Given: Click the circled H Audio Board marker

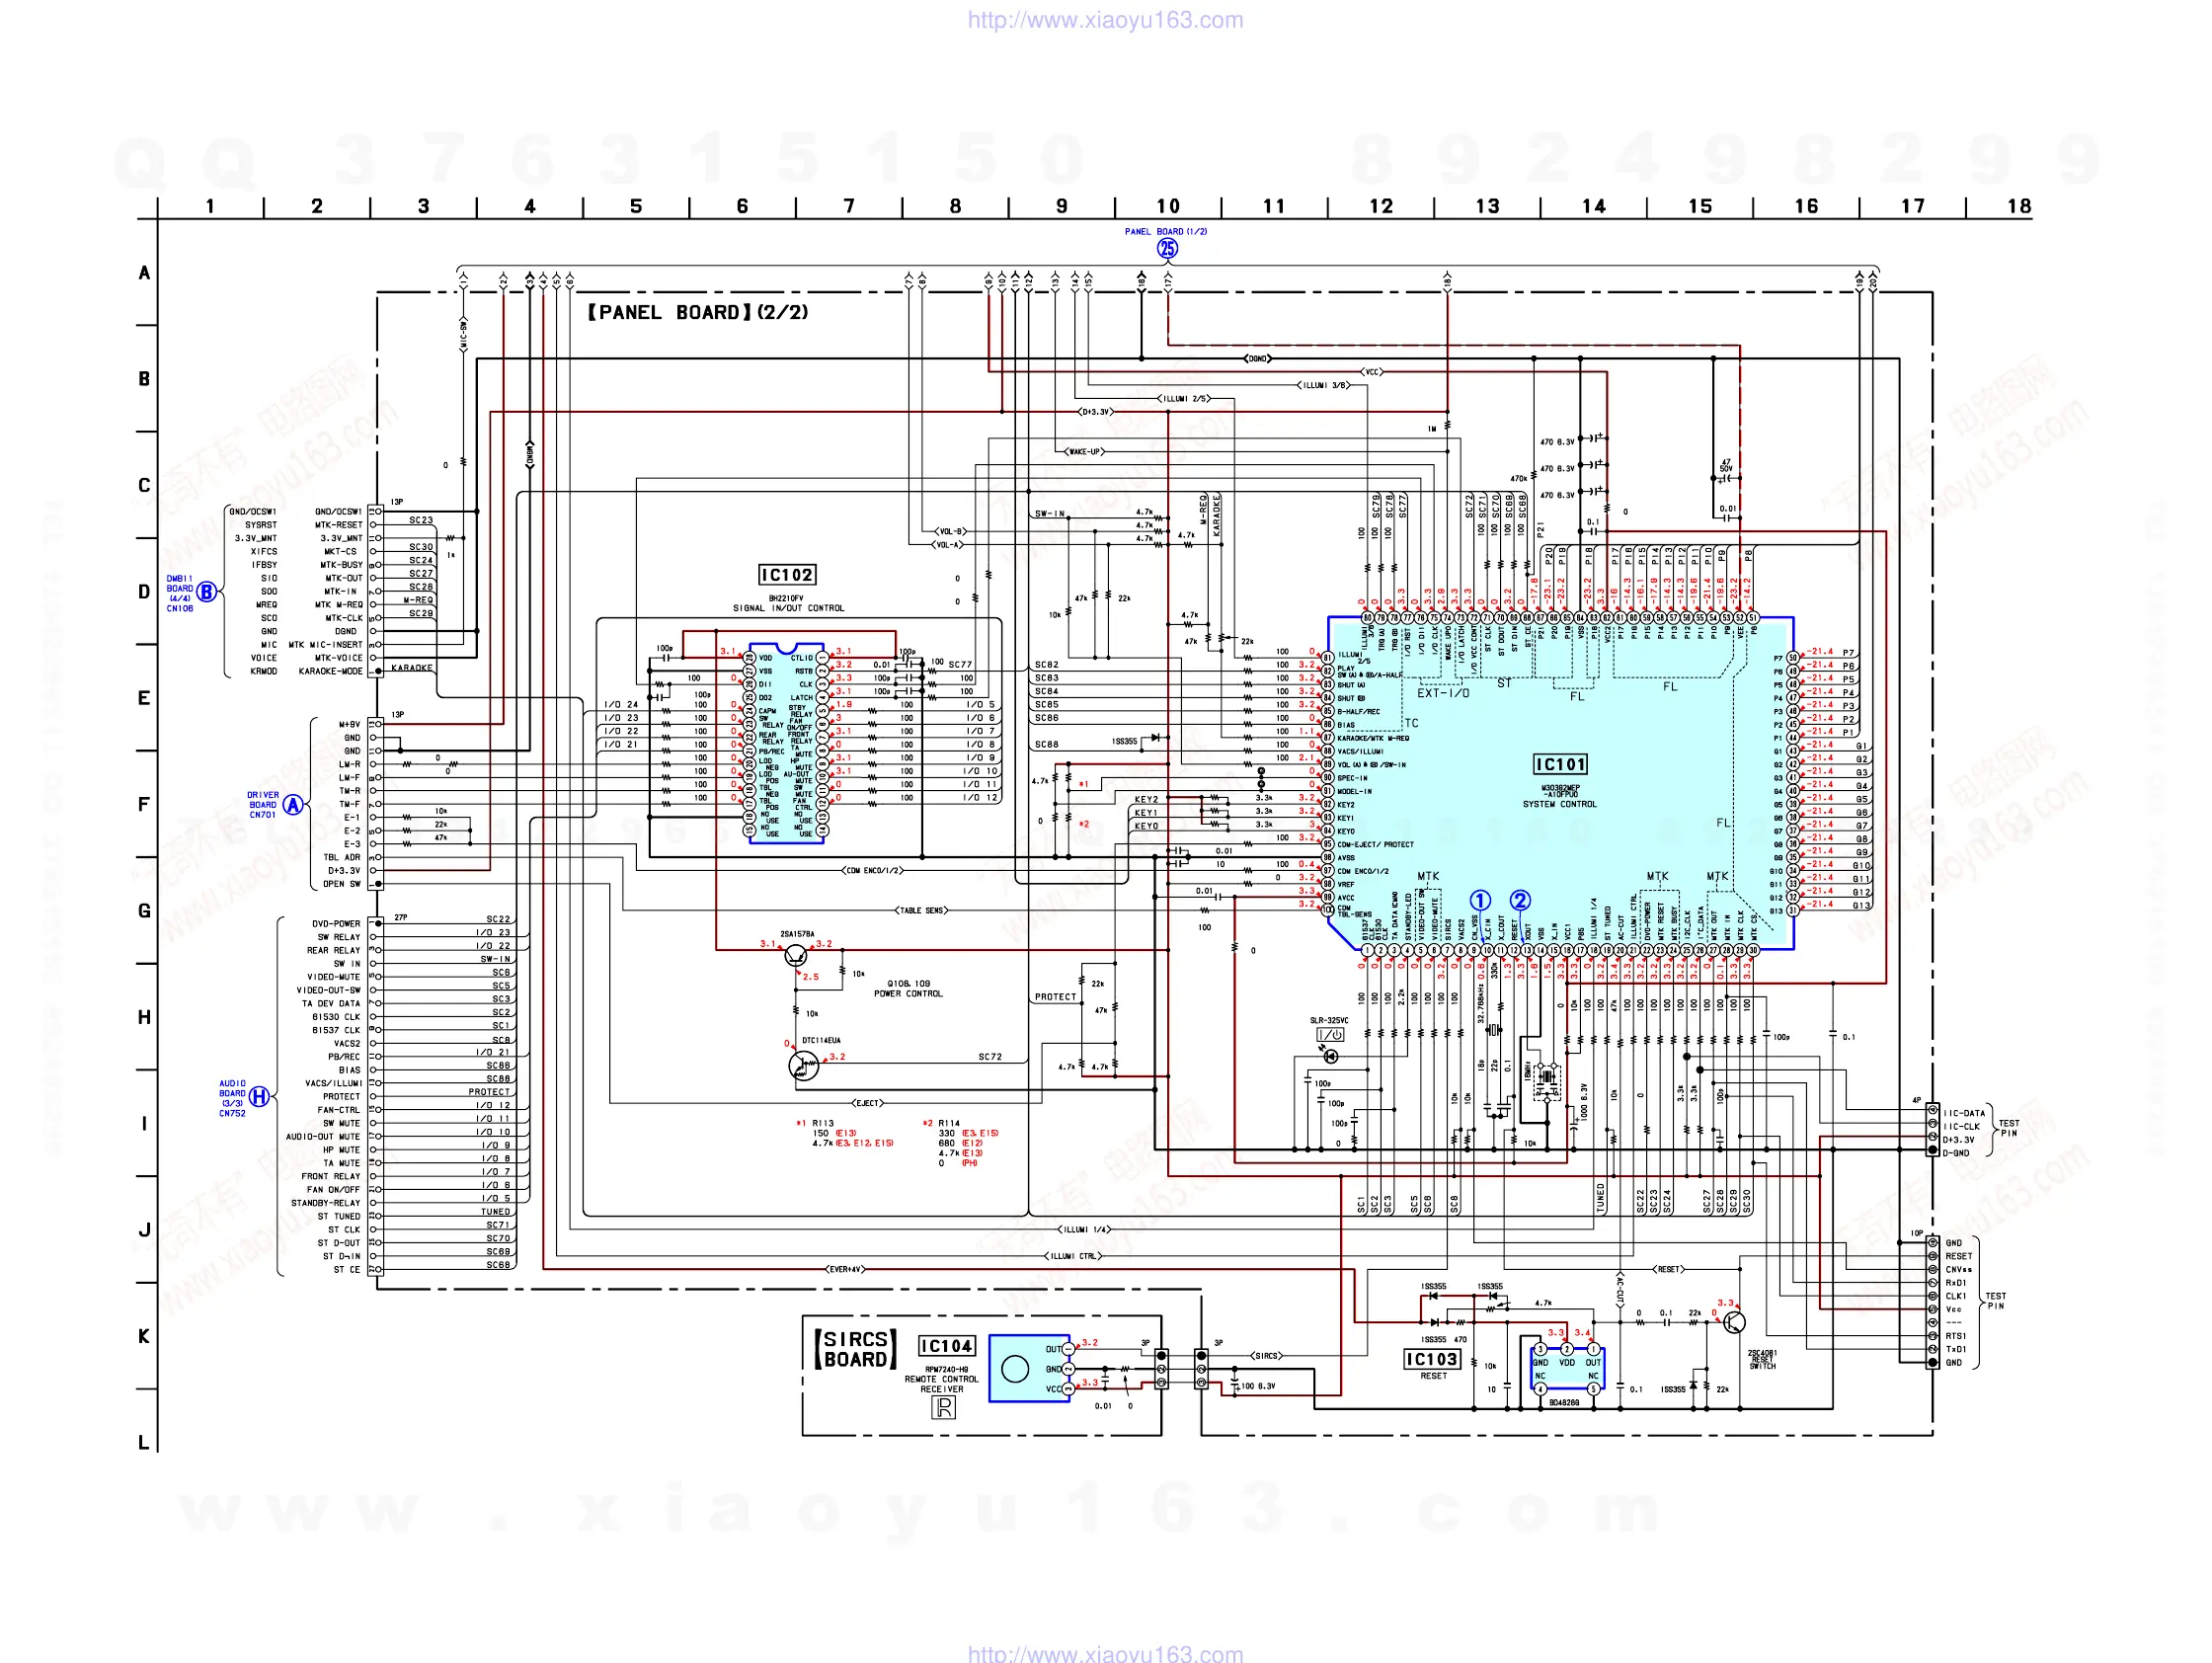Looking at the screenshot, I should [x=259, y=1097].
